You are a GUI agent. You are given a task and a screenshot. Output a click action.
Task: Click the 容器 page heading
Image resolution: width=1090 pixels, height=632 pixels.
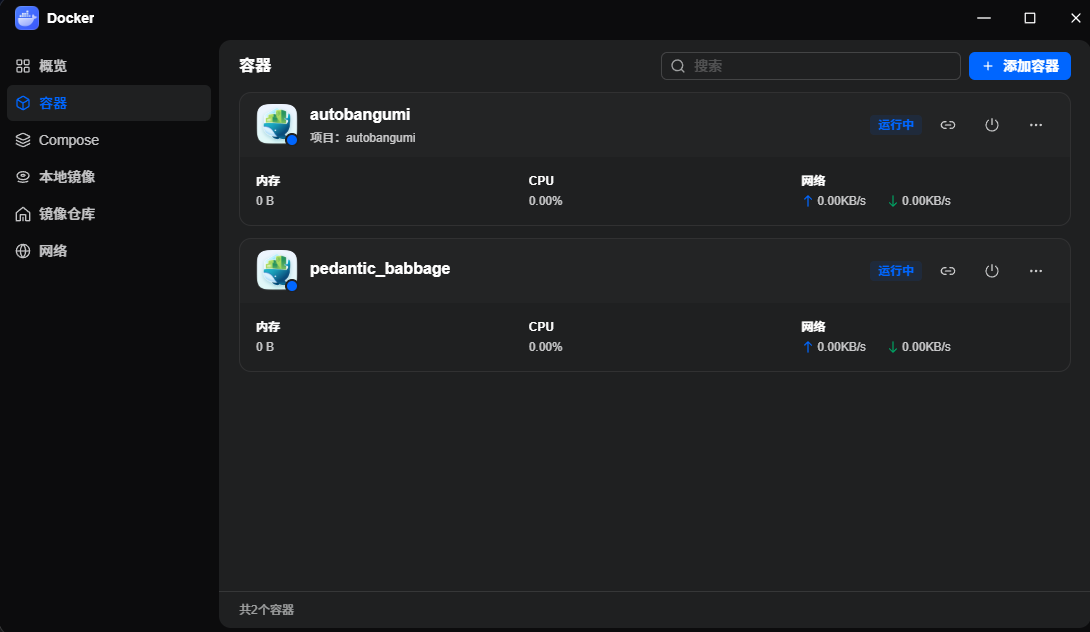click(255, 66)
